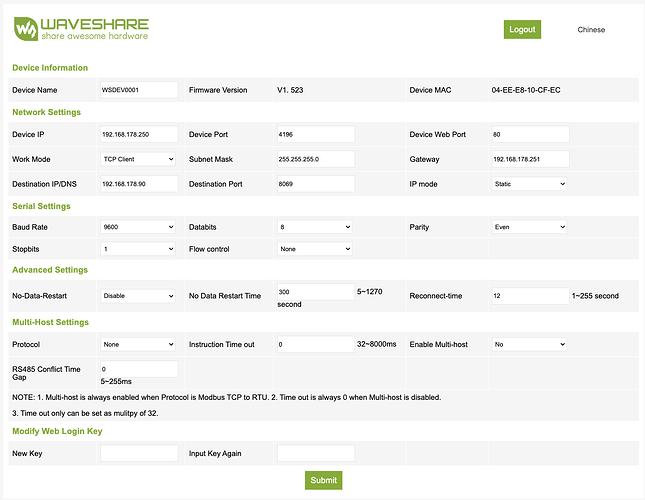Edit the Instruction Time out field
The width and height of the screenshot is (645, 500).
[x=316, y=345]
